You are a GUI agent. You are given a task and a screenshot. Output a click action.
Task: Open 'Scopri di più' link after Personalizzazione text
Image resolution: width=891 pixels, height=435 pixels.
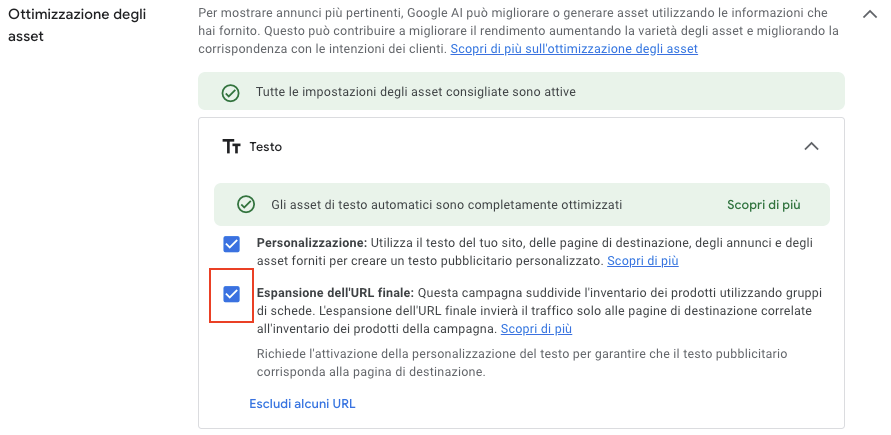[643, 261]
